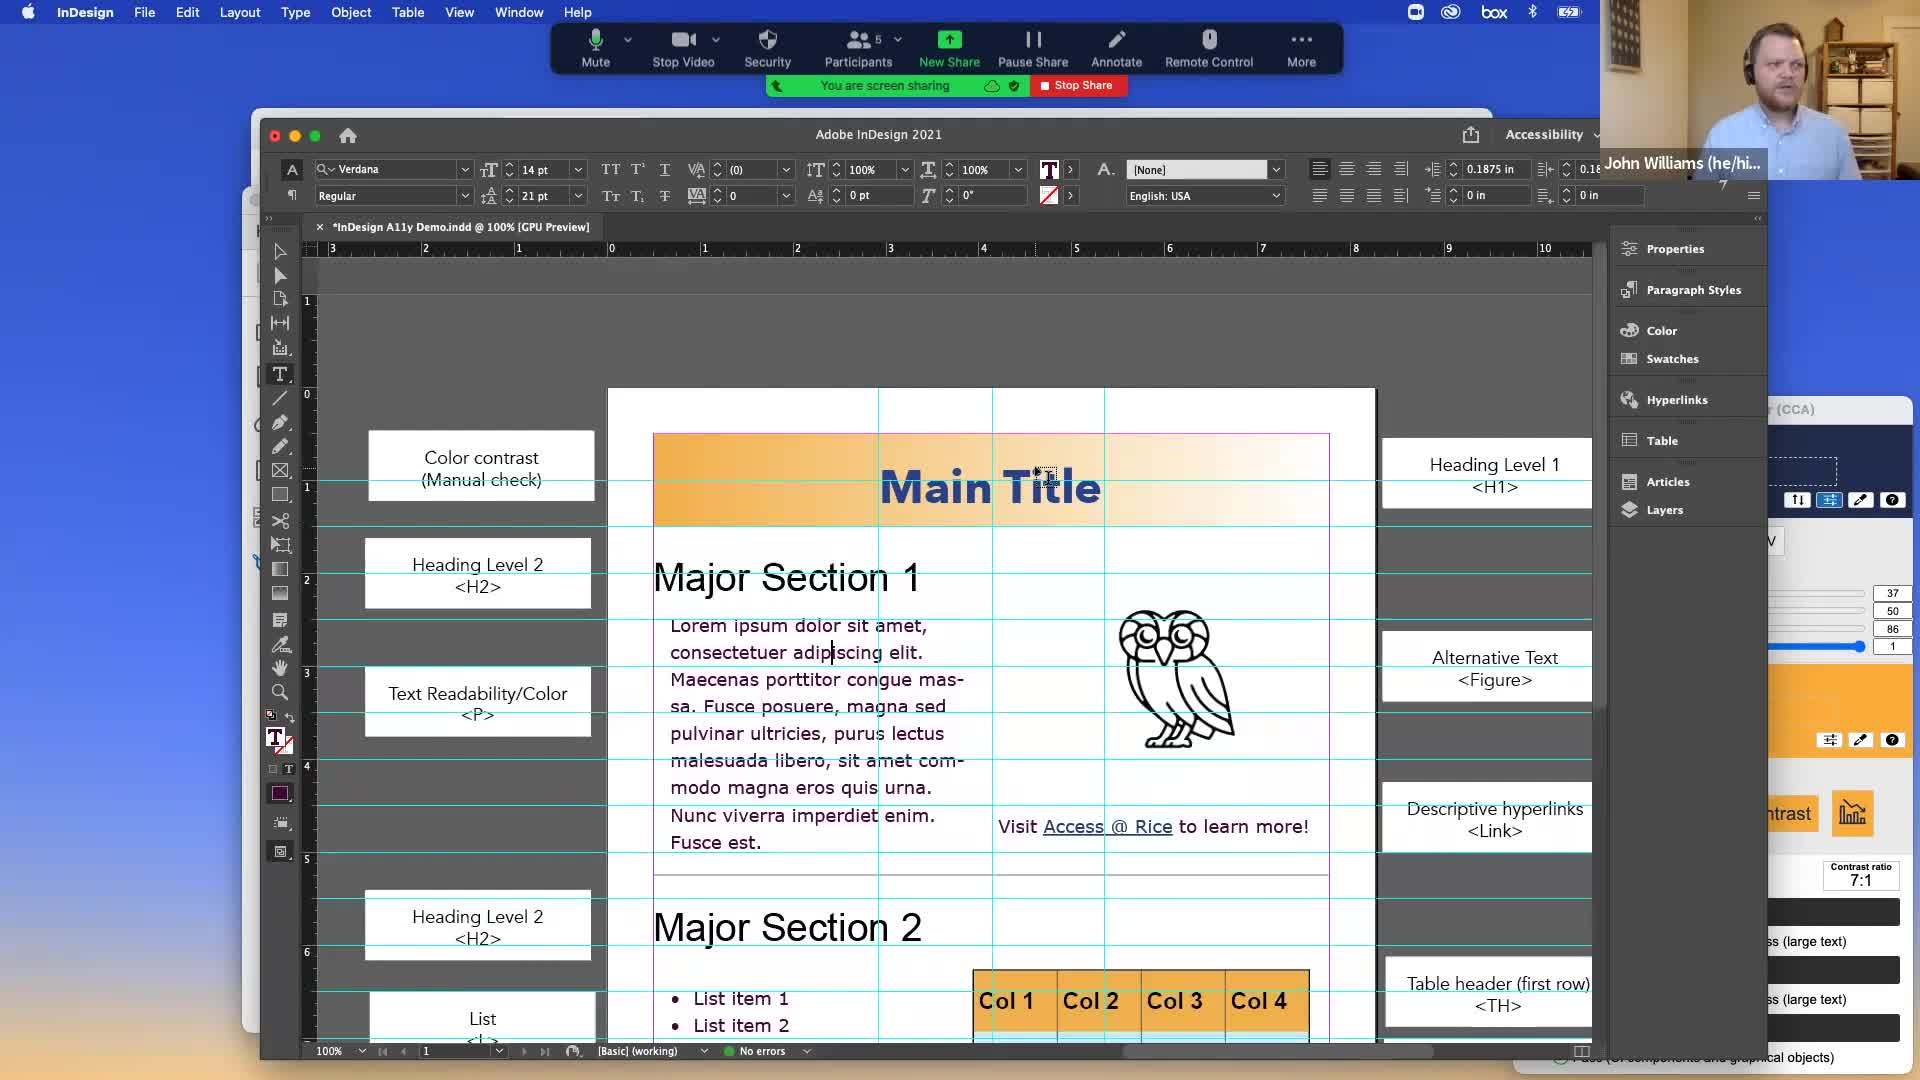This screenshot has width=1920, height=1080.
Task: Open the character style [None] dropdown
Action: point(1276,170)
